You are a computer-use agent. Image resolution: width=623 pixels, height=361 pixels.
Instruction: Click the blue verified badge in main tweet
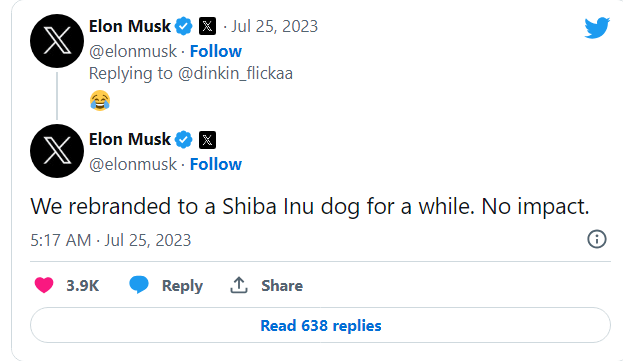184,140
